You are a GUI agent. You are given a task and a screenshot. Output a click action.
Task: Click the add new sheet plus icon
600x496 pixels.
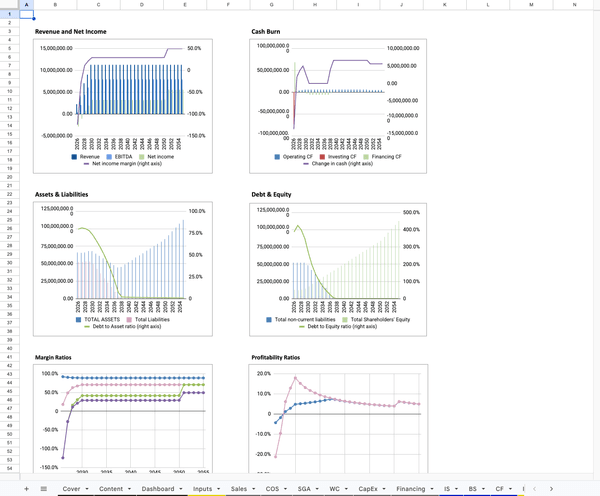click(26, 488)
